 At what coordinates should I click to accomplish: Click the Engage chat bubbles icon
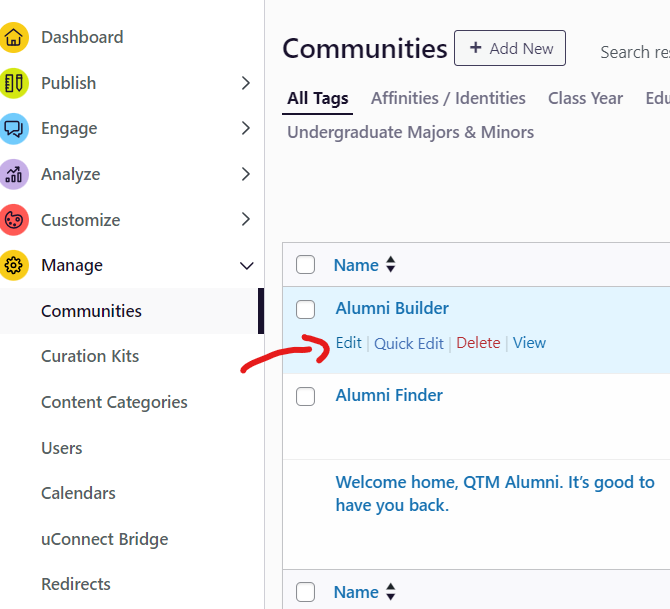[x=13, y=129]
